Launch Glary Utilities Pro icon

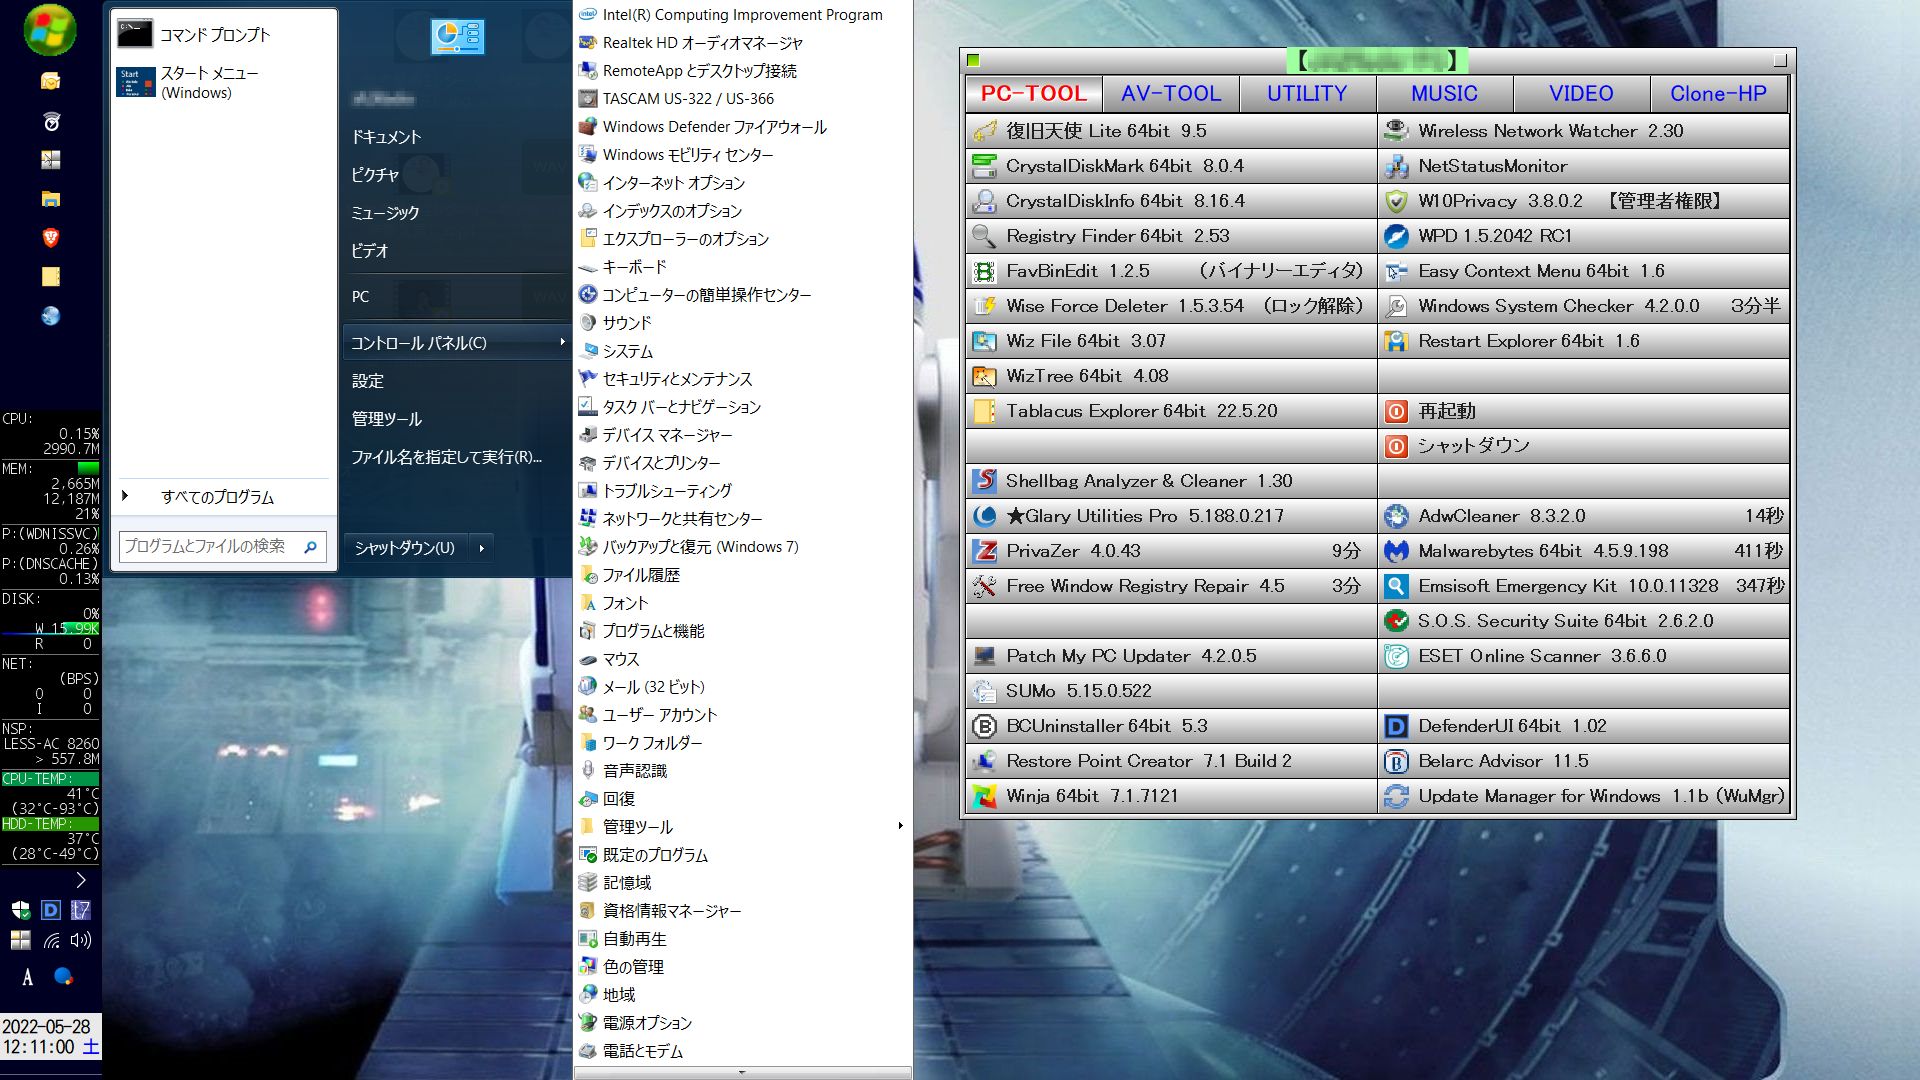pos(985,516)
